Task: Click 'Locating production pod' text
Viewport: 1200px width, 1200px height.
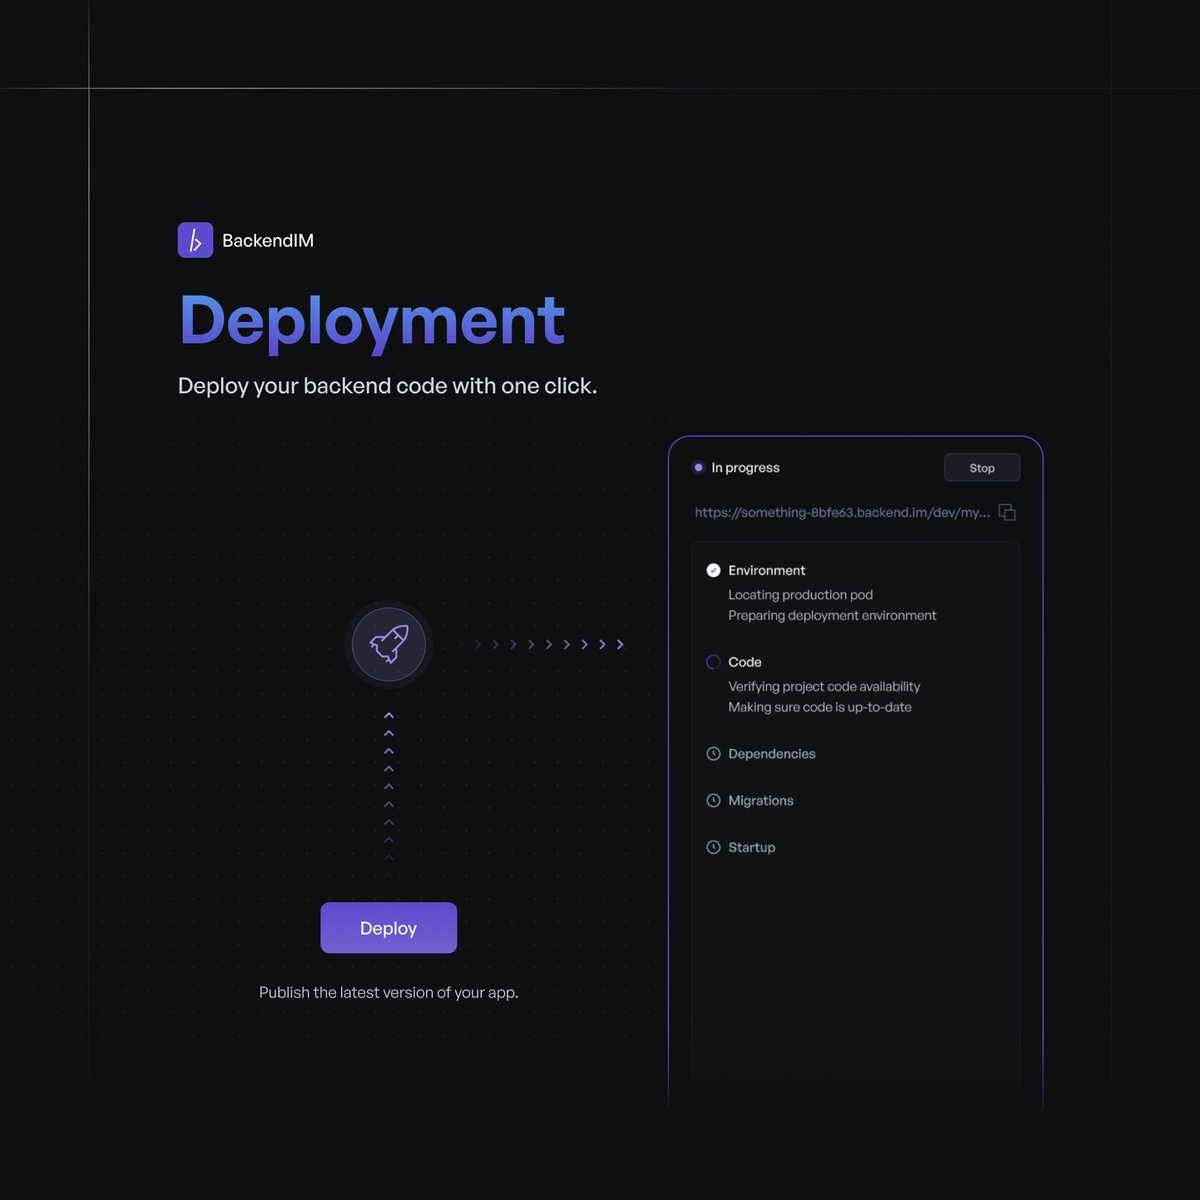Action: click(800, 595)
